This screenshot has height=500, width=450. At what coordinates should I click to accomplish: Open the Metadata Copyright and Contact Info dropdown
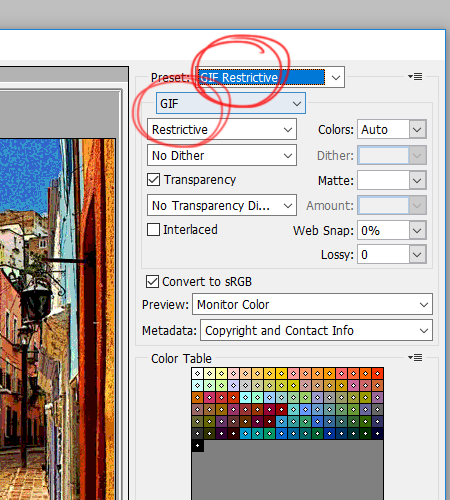(316, 330)
